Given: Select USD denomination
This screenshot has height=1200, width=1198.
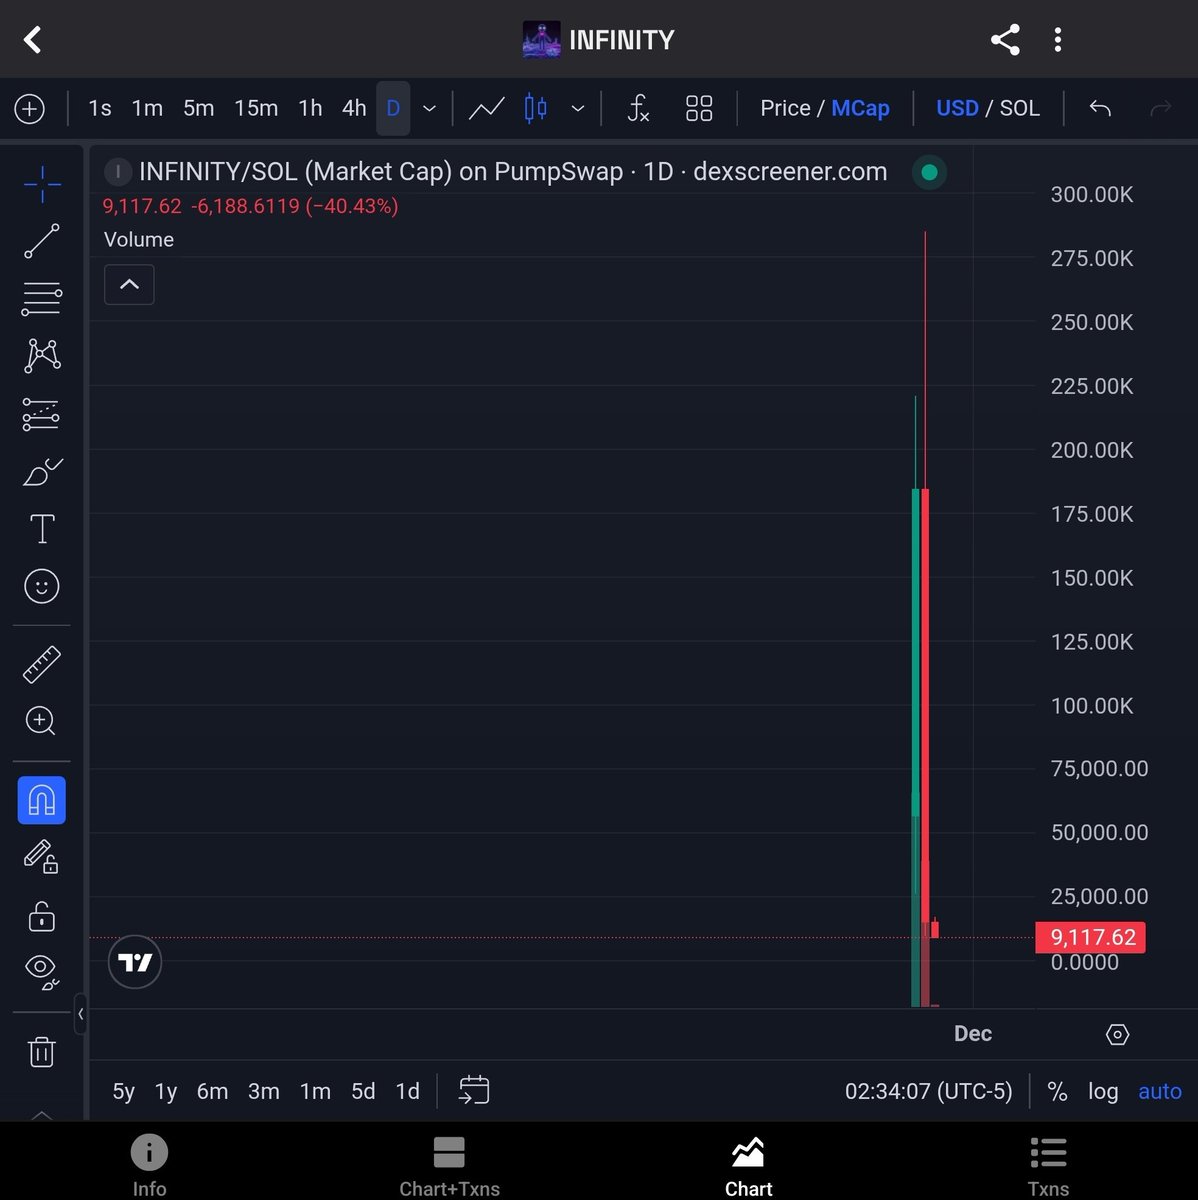Looking at the screenshot, I should coord(957,108).
